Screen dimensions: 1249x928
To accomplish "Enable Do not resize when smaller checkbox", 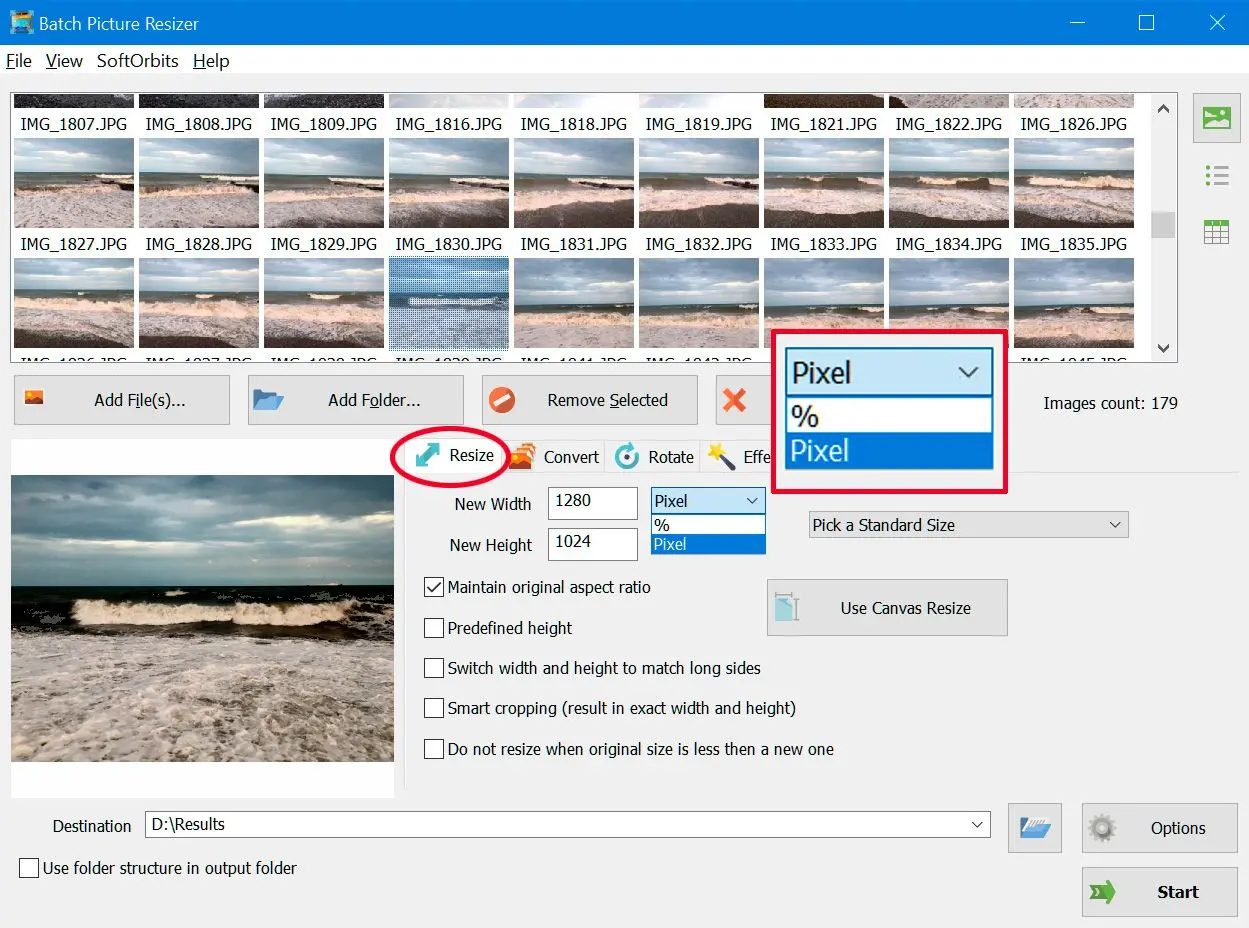I will point(434,749).
